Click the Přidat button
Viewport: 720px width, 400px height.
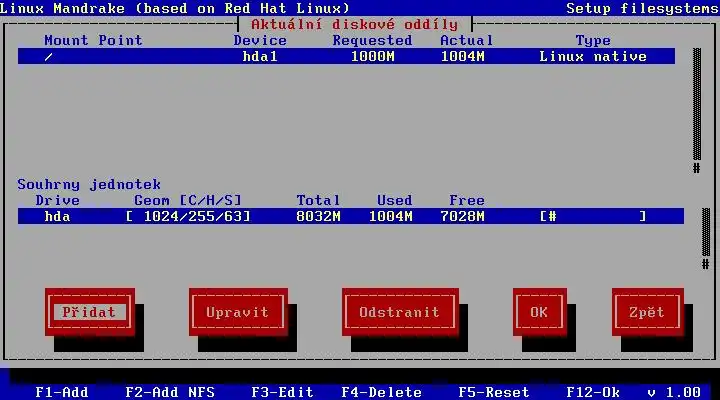coord(90,312)
